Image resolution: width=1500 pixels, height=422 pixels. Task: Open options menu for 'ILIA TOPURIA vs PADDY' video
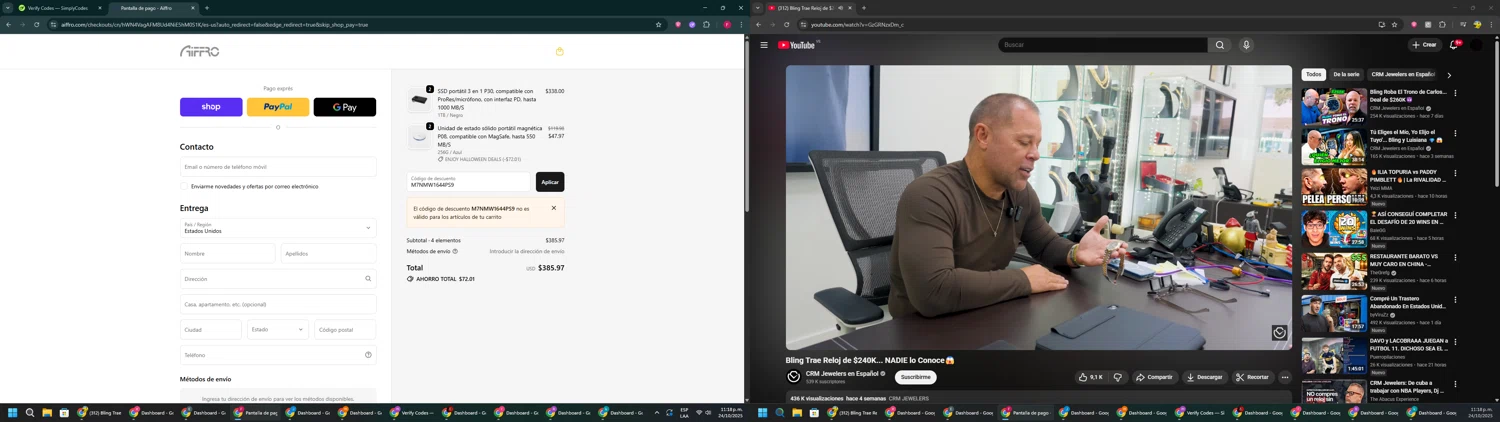(x=1455, y=173)
